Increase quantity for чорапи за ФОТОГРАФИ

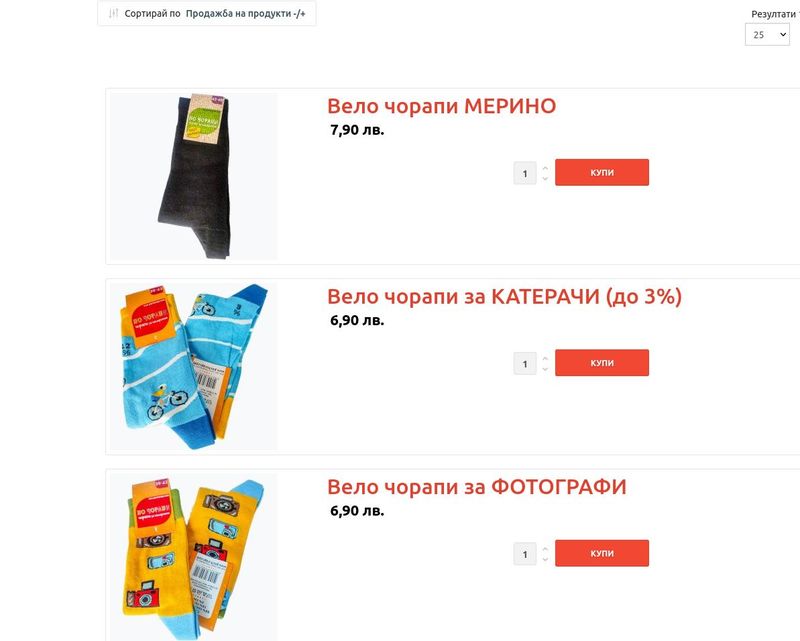545,549
